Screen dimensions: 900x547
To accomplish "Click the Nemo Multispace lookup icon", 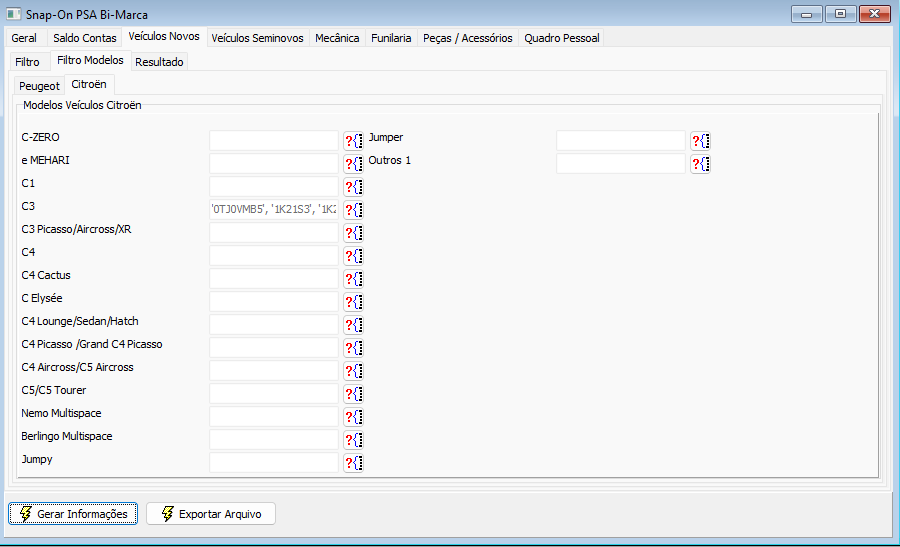I will (x=354, y=416).
